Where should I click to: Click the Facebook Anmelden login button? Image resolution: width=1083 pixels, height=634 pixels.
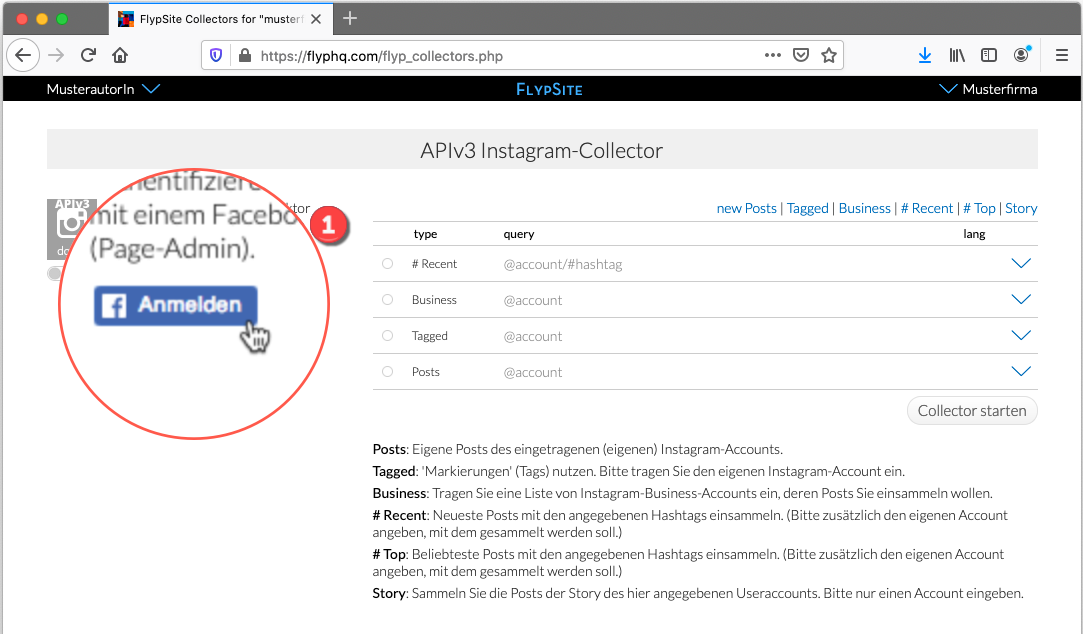(x=175, y=305)
